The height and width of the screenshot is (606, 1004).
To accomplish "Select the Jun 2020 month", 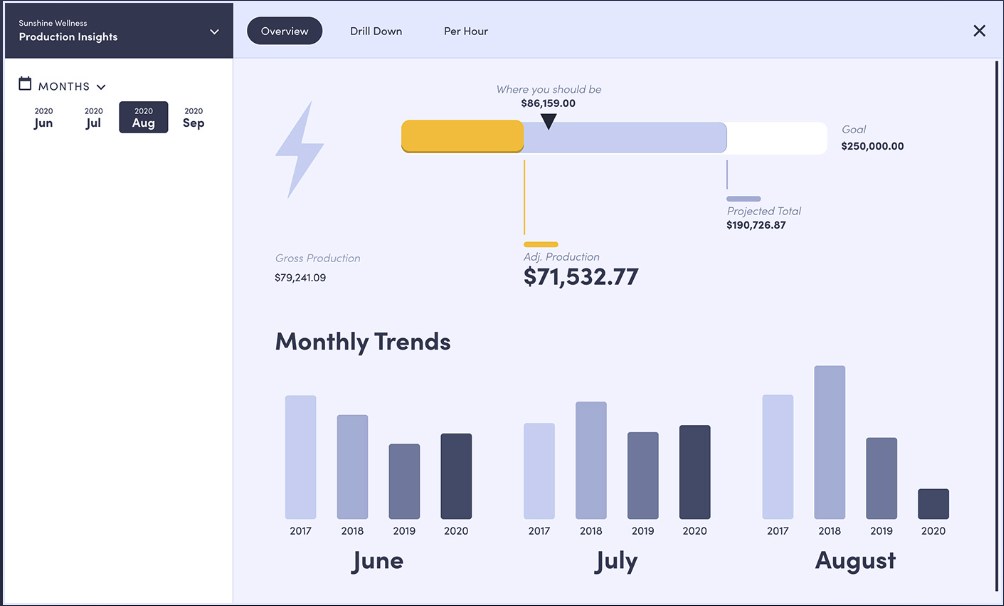I will pyautogui.click(x=43, y=118).
